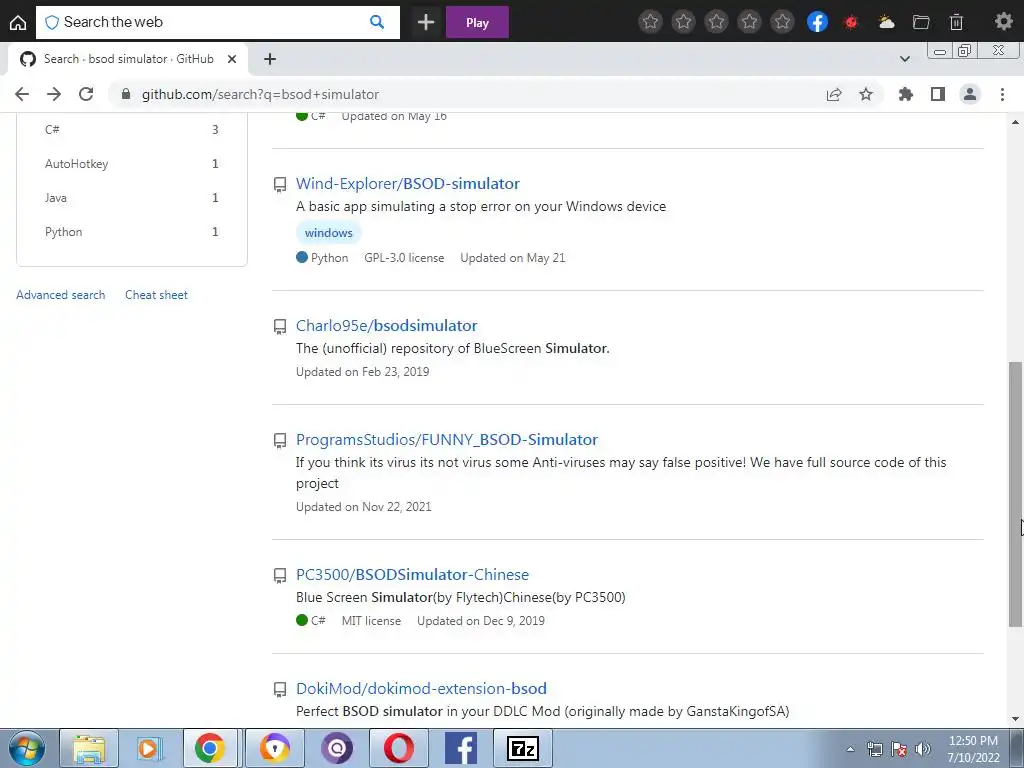Open the taskbar clock and date
Screen dimensions: 1024x768
pyautogui.click(x=973, y=749)
